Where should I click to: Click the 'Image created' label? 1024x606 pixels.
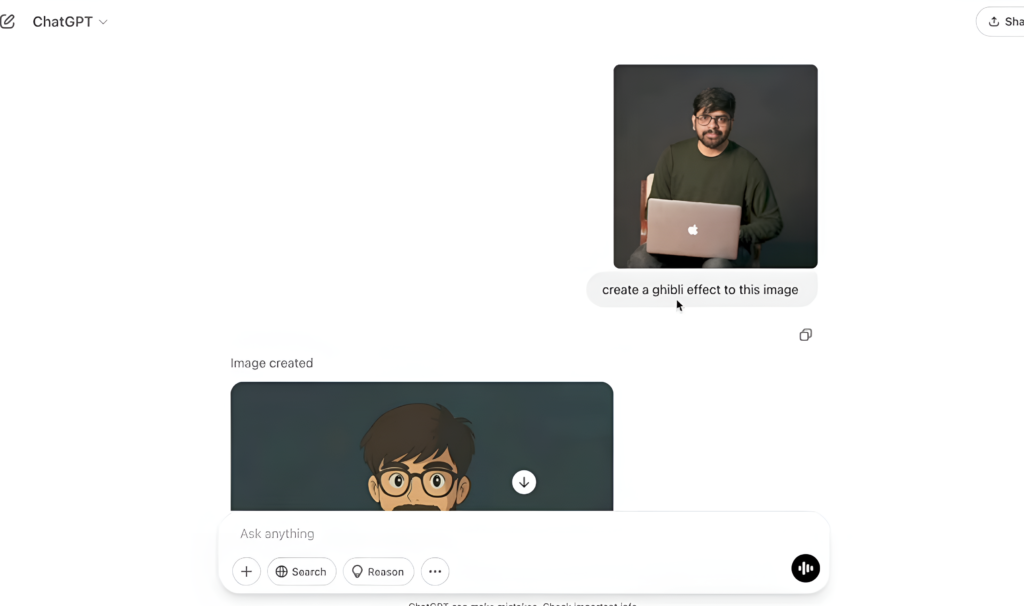pos(272,363)
